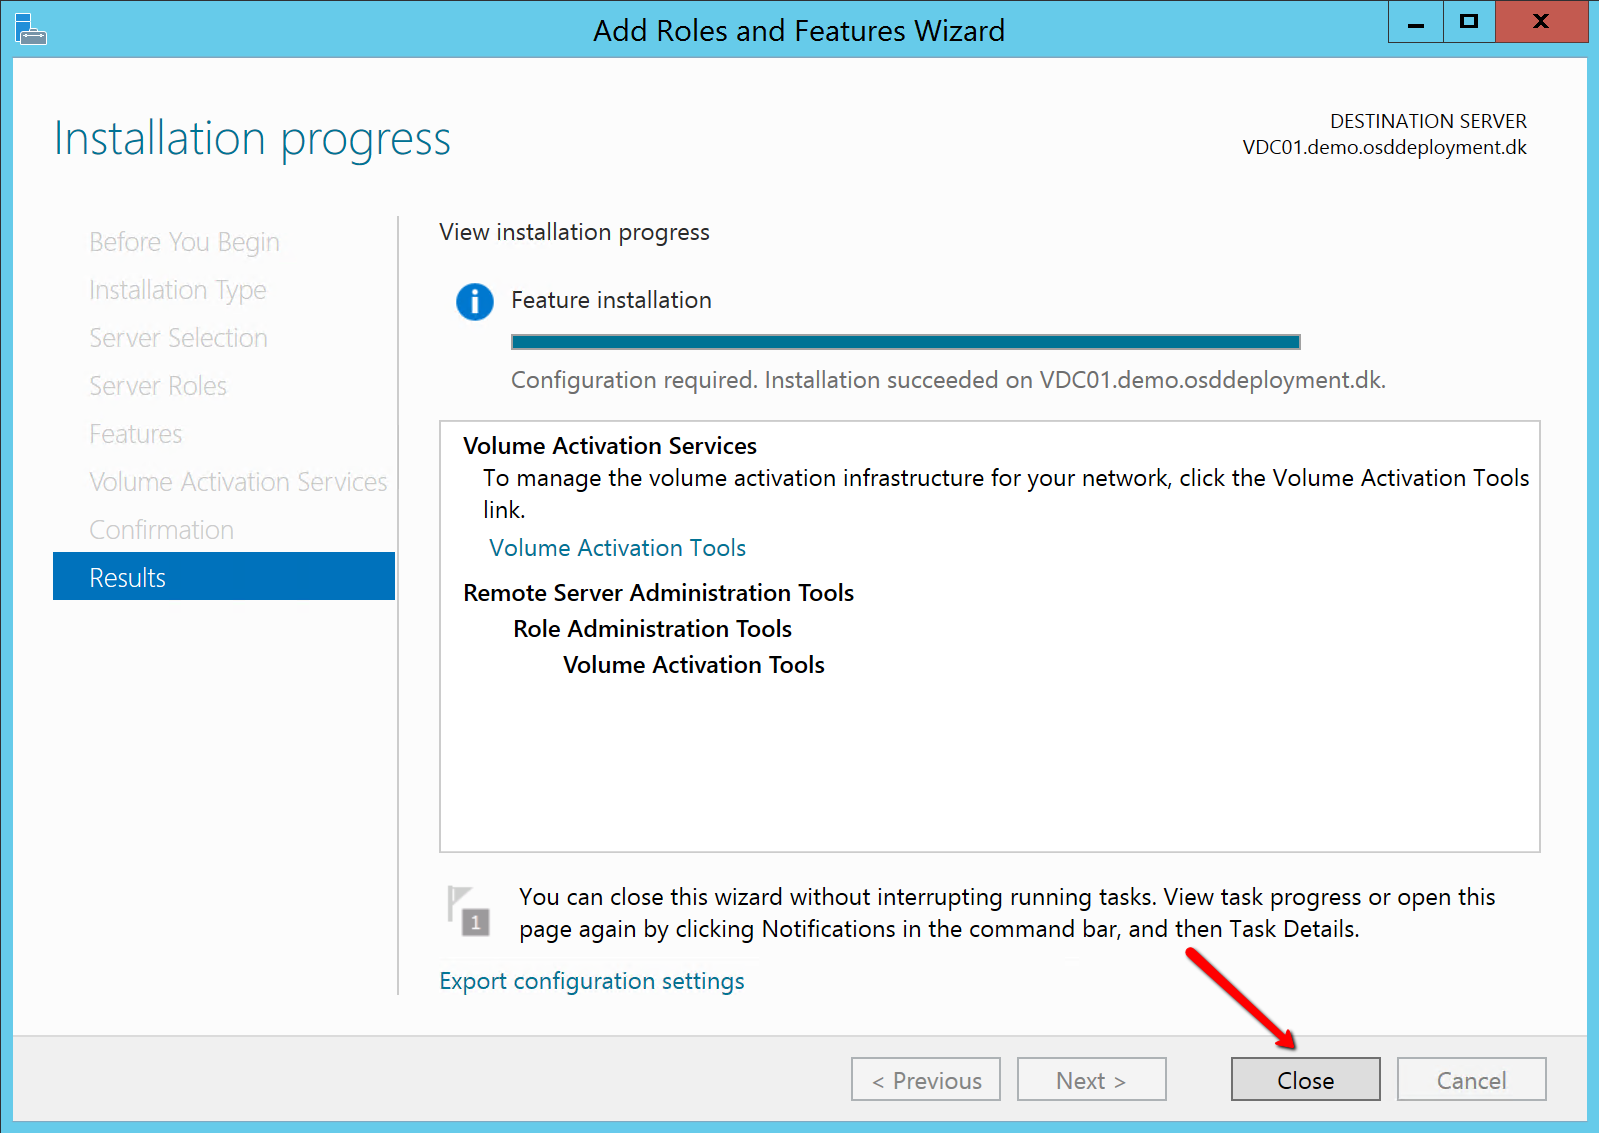Click the Remote Server Administration Tools entry
Image resolution: width=1599 pixels, height=1133 pixels.
point(658,593)
